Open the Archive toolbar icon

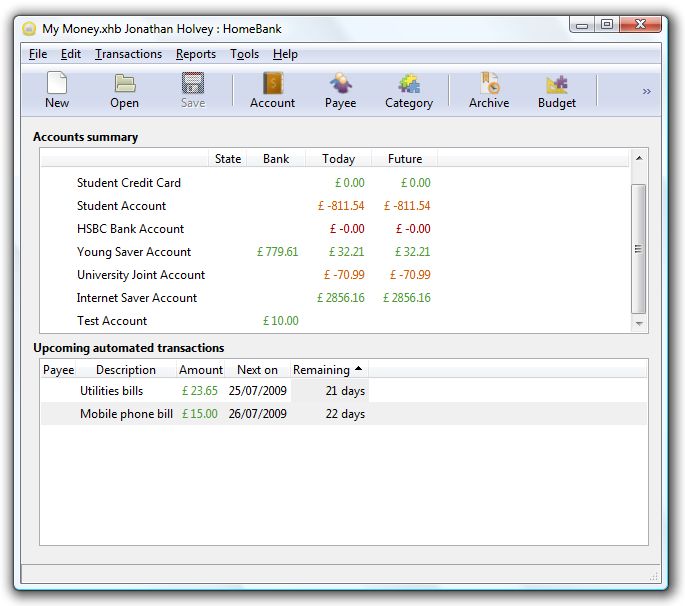point(489,85)
